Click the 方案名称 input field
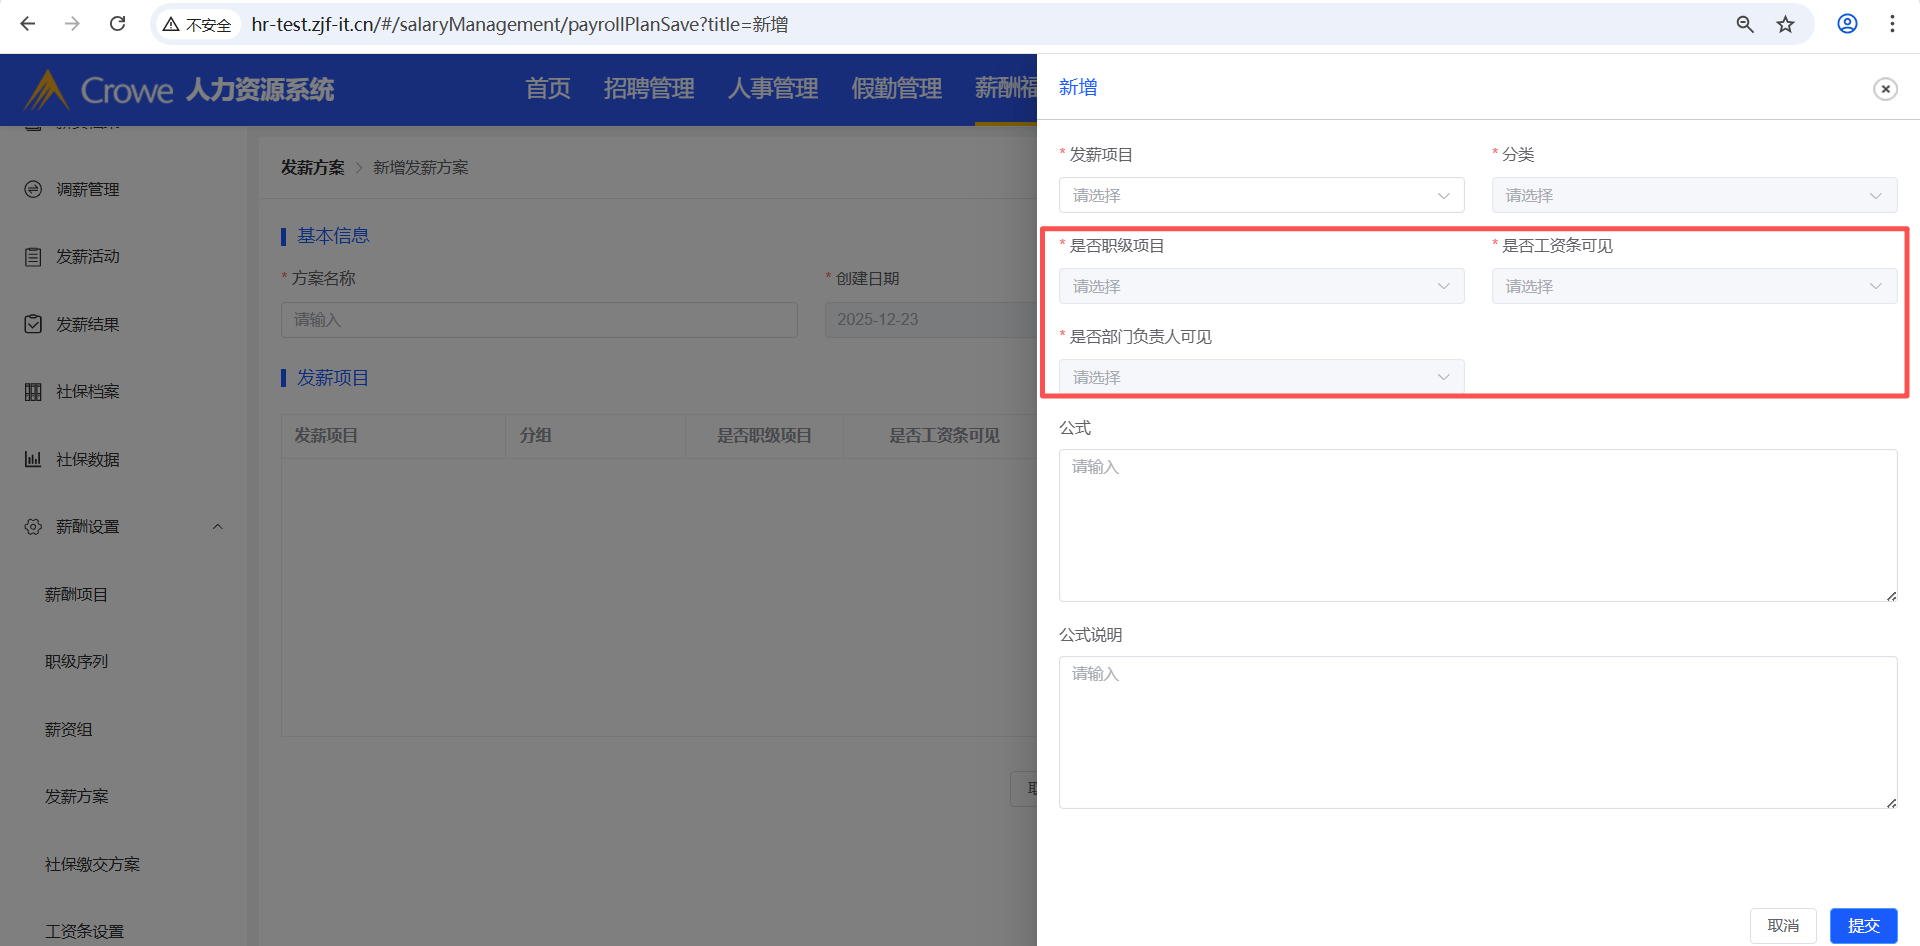The height and width of the screenshot is (946, 1920). pos(539,320)
